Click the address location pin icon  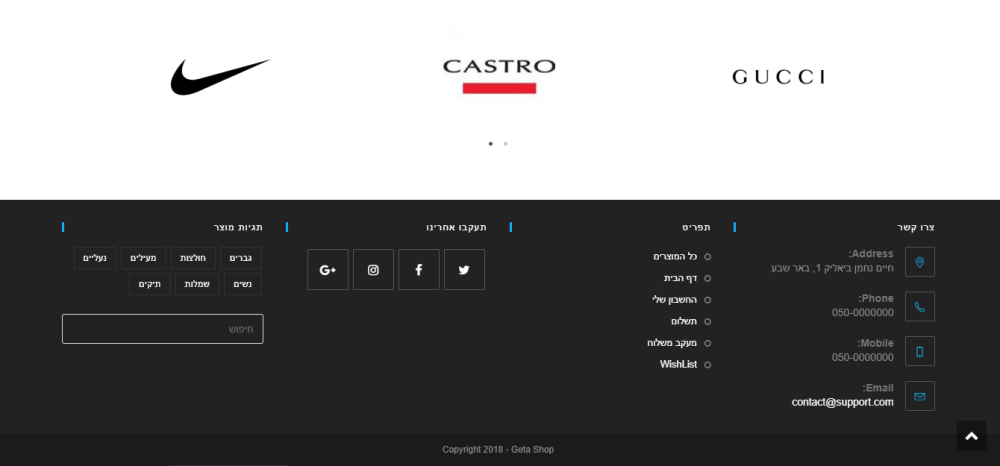[920, 262]
